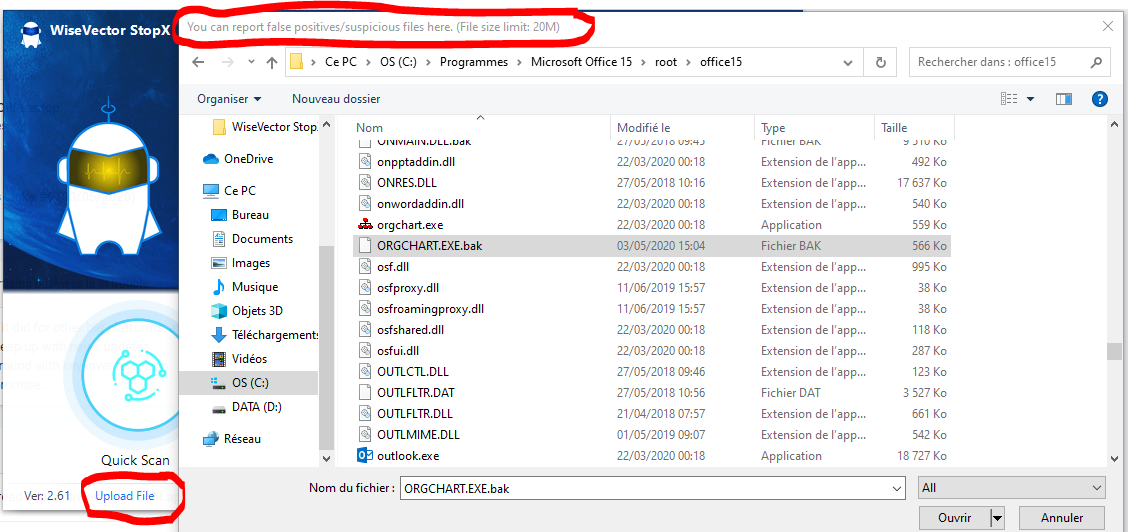The height and width of the screenshot is (532, 1128).
Task: Open Objets 3D in sidebar
Action: (x=247, y=311)
